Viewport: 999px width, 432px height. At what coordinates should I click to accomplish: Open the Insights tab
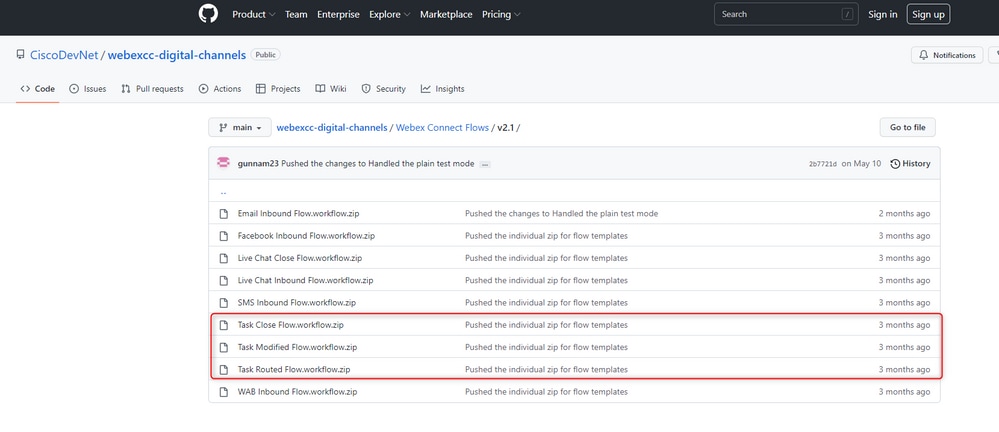tap(443, 89)
